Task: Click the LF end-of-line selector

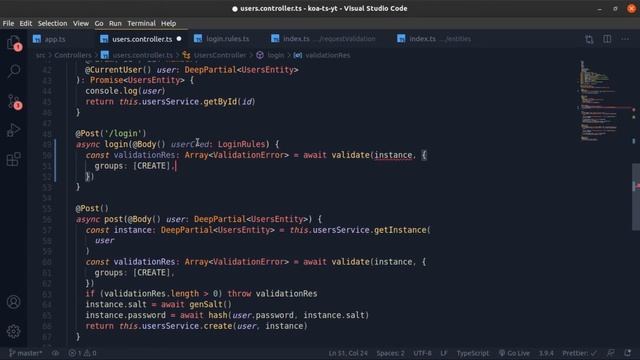Action: click(x=444, y=353)
